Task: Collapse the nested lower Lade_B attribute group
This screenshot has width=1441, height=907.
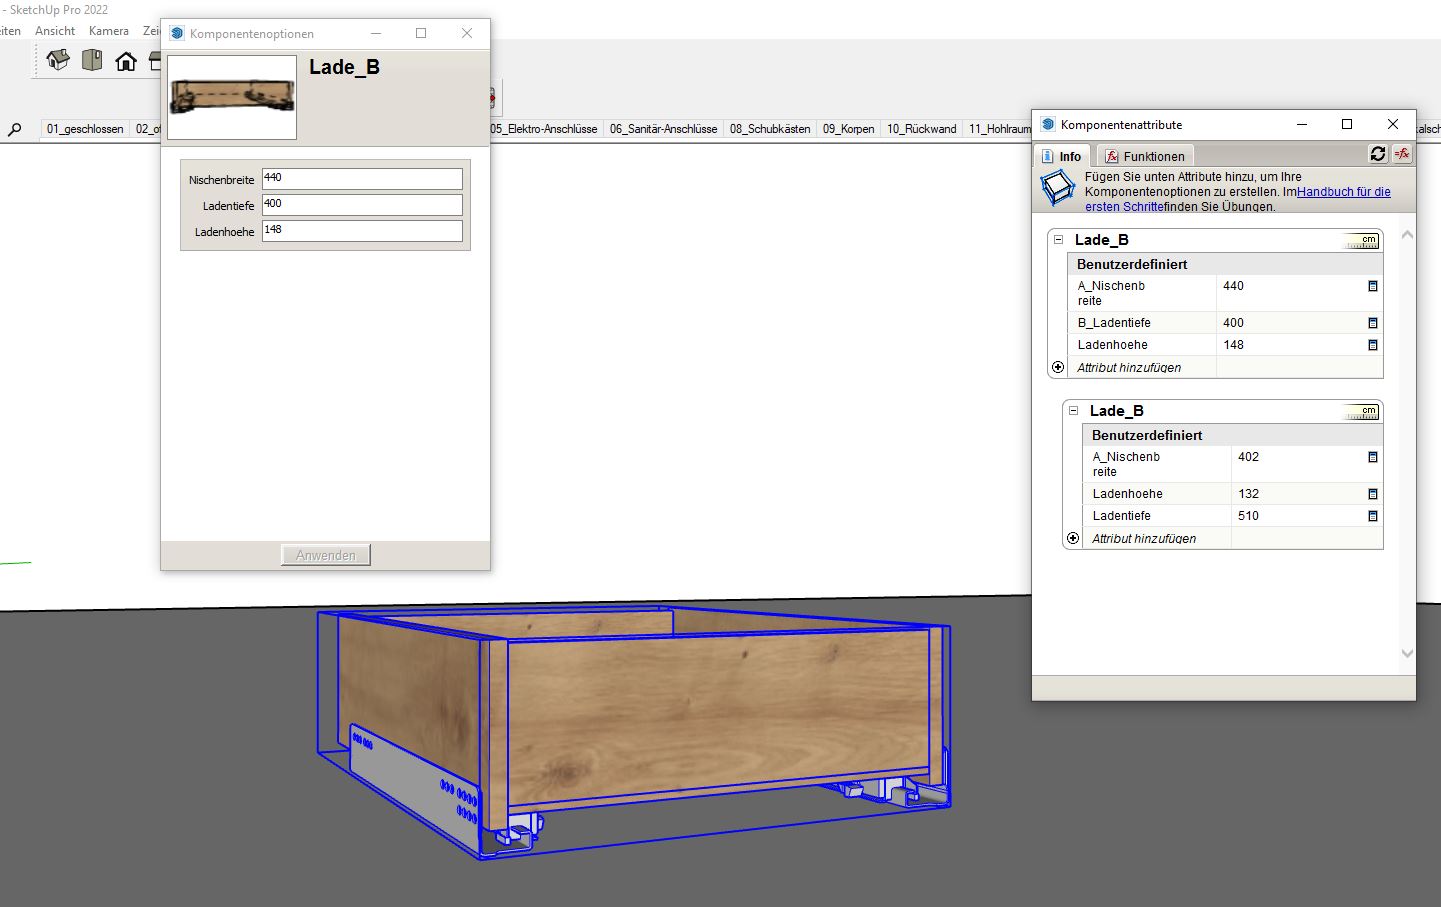Action: pyautogui.click(x=1073, y=411)
